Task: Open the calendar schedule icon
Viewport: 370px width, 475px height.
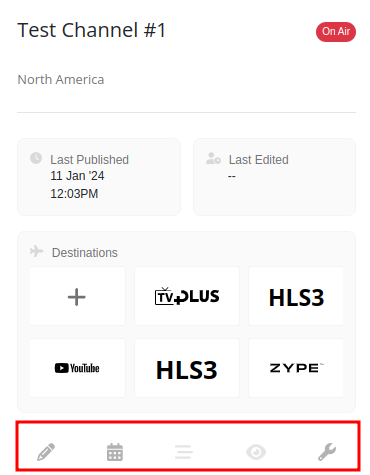Action: 115,452
